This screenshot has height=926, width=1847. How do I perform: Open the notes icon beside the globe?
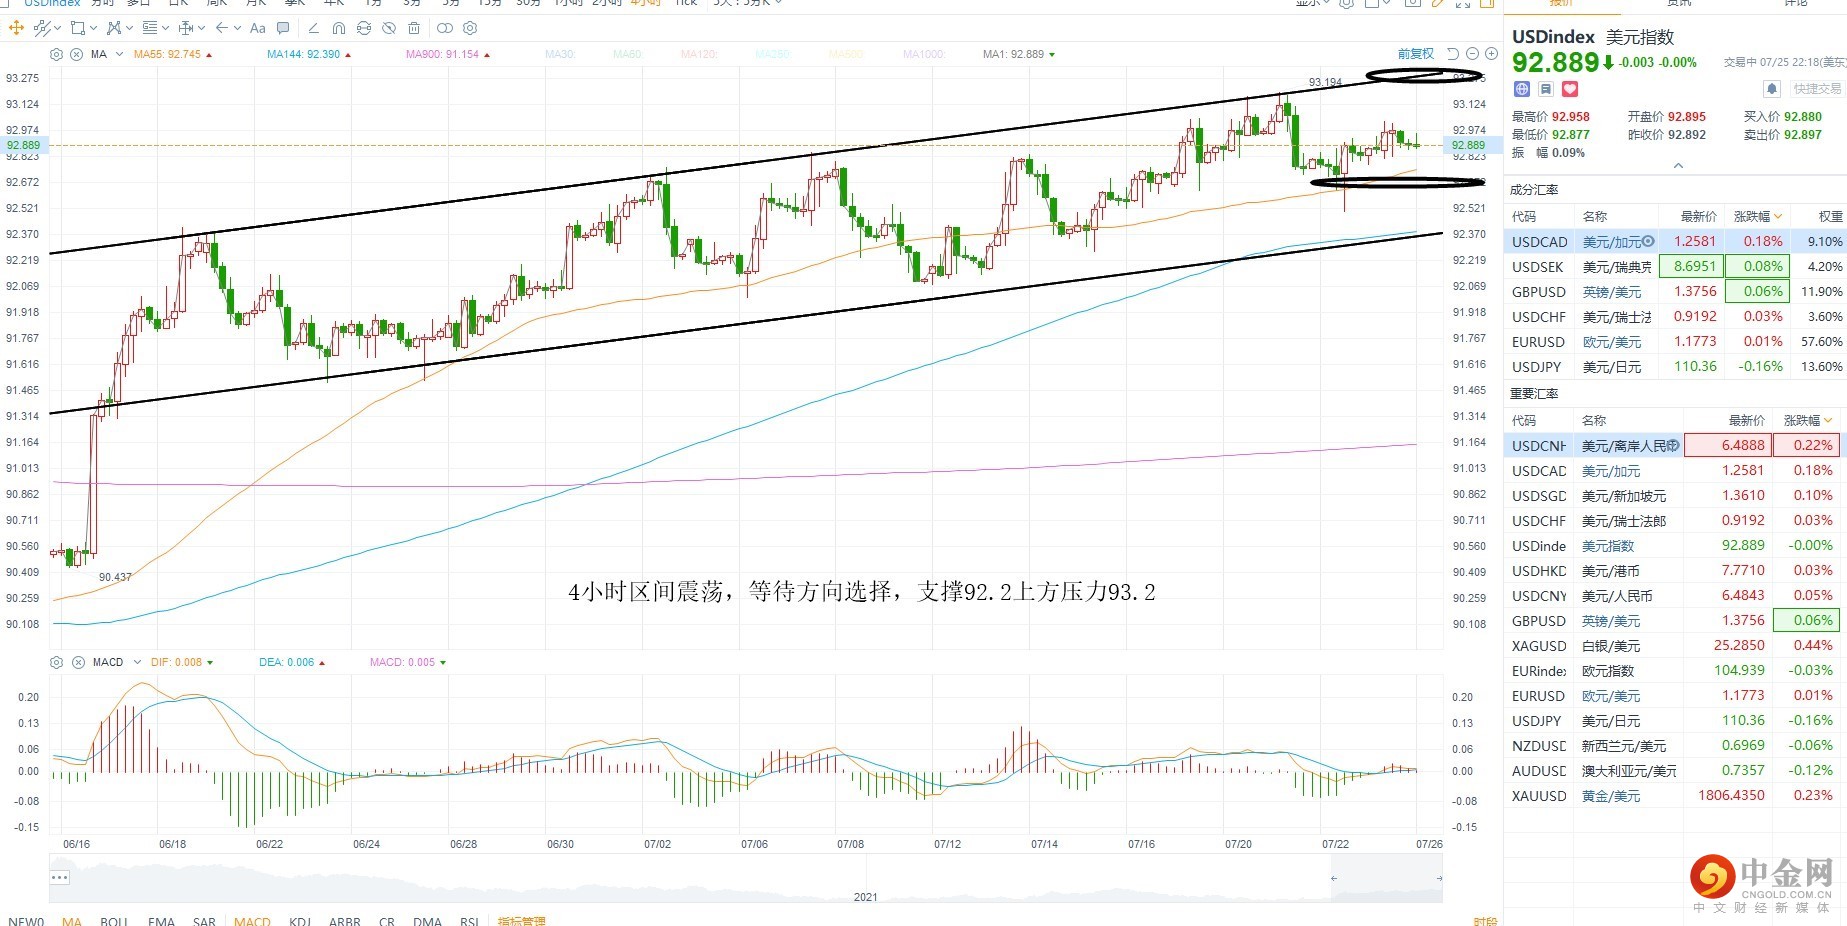coord(1546,89)
